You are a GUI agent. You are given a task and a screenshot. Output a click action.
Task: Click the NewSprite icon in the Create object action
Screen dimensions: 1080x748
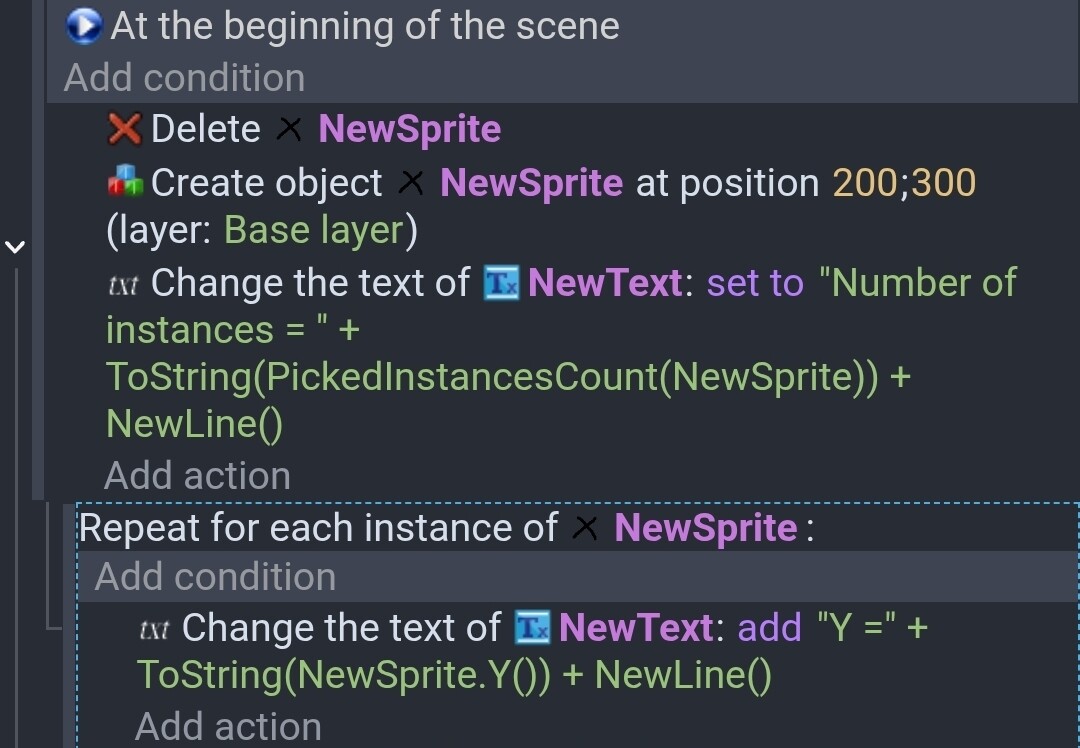coord(411,183)
